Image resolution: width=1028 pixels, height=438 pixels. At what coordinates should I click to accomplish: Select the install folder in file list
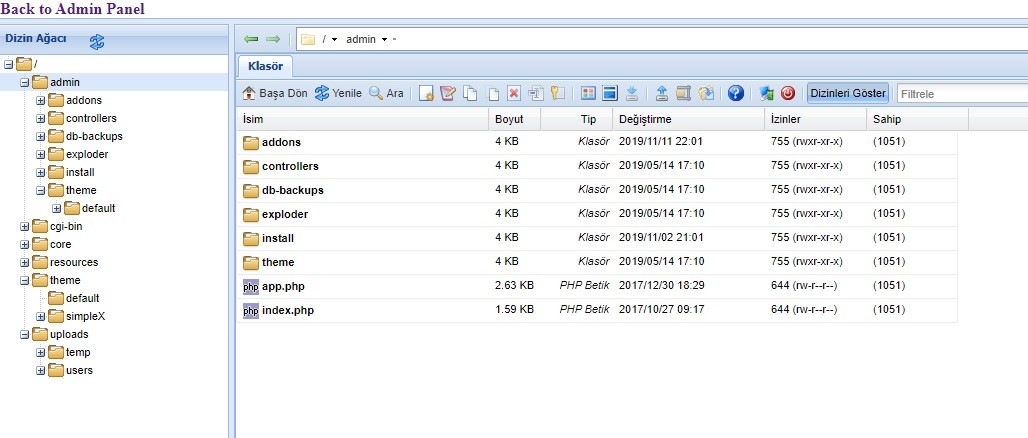tap(597, 238)
